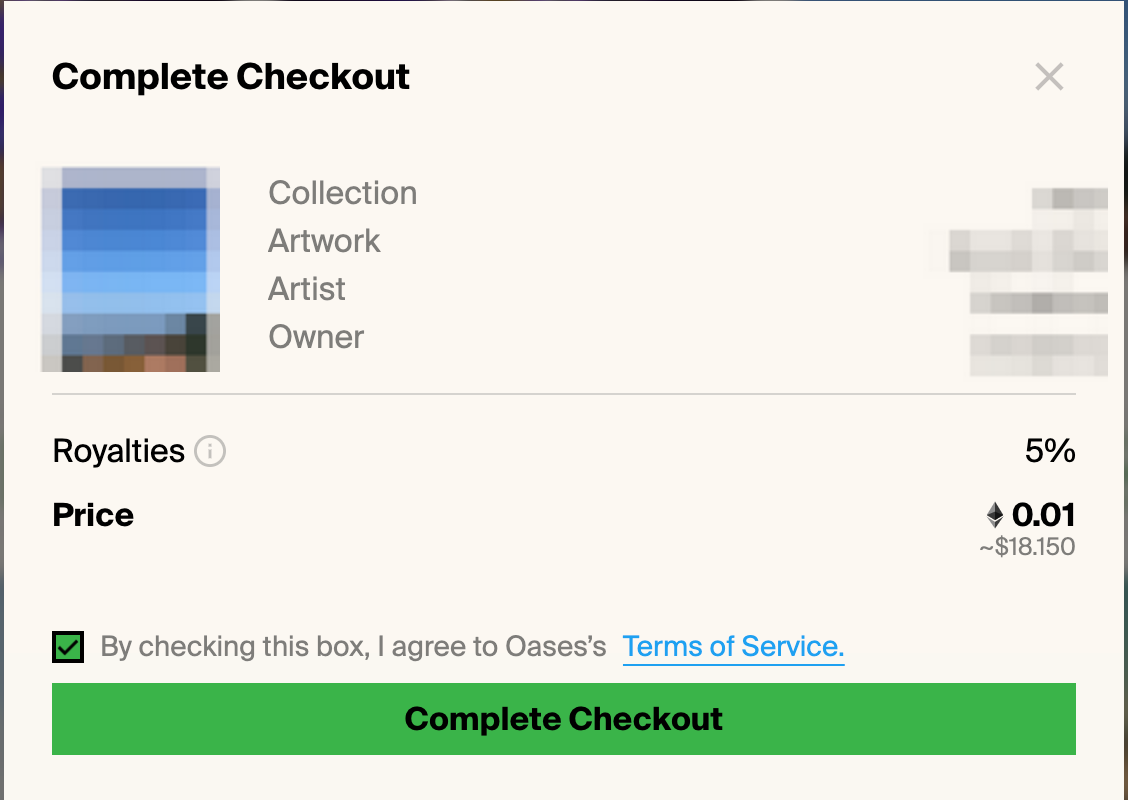Viewport: 1128px width, 800px height.
Task: Click the ~$18.150 dollar estimate
Action: coord(1027,547)
